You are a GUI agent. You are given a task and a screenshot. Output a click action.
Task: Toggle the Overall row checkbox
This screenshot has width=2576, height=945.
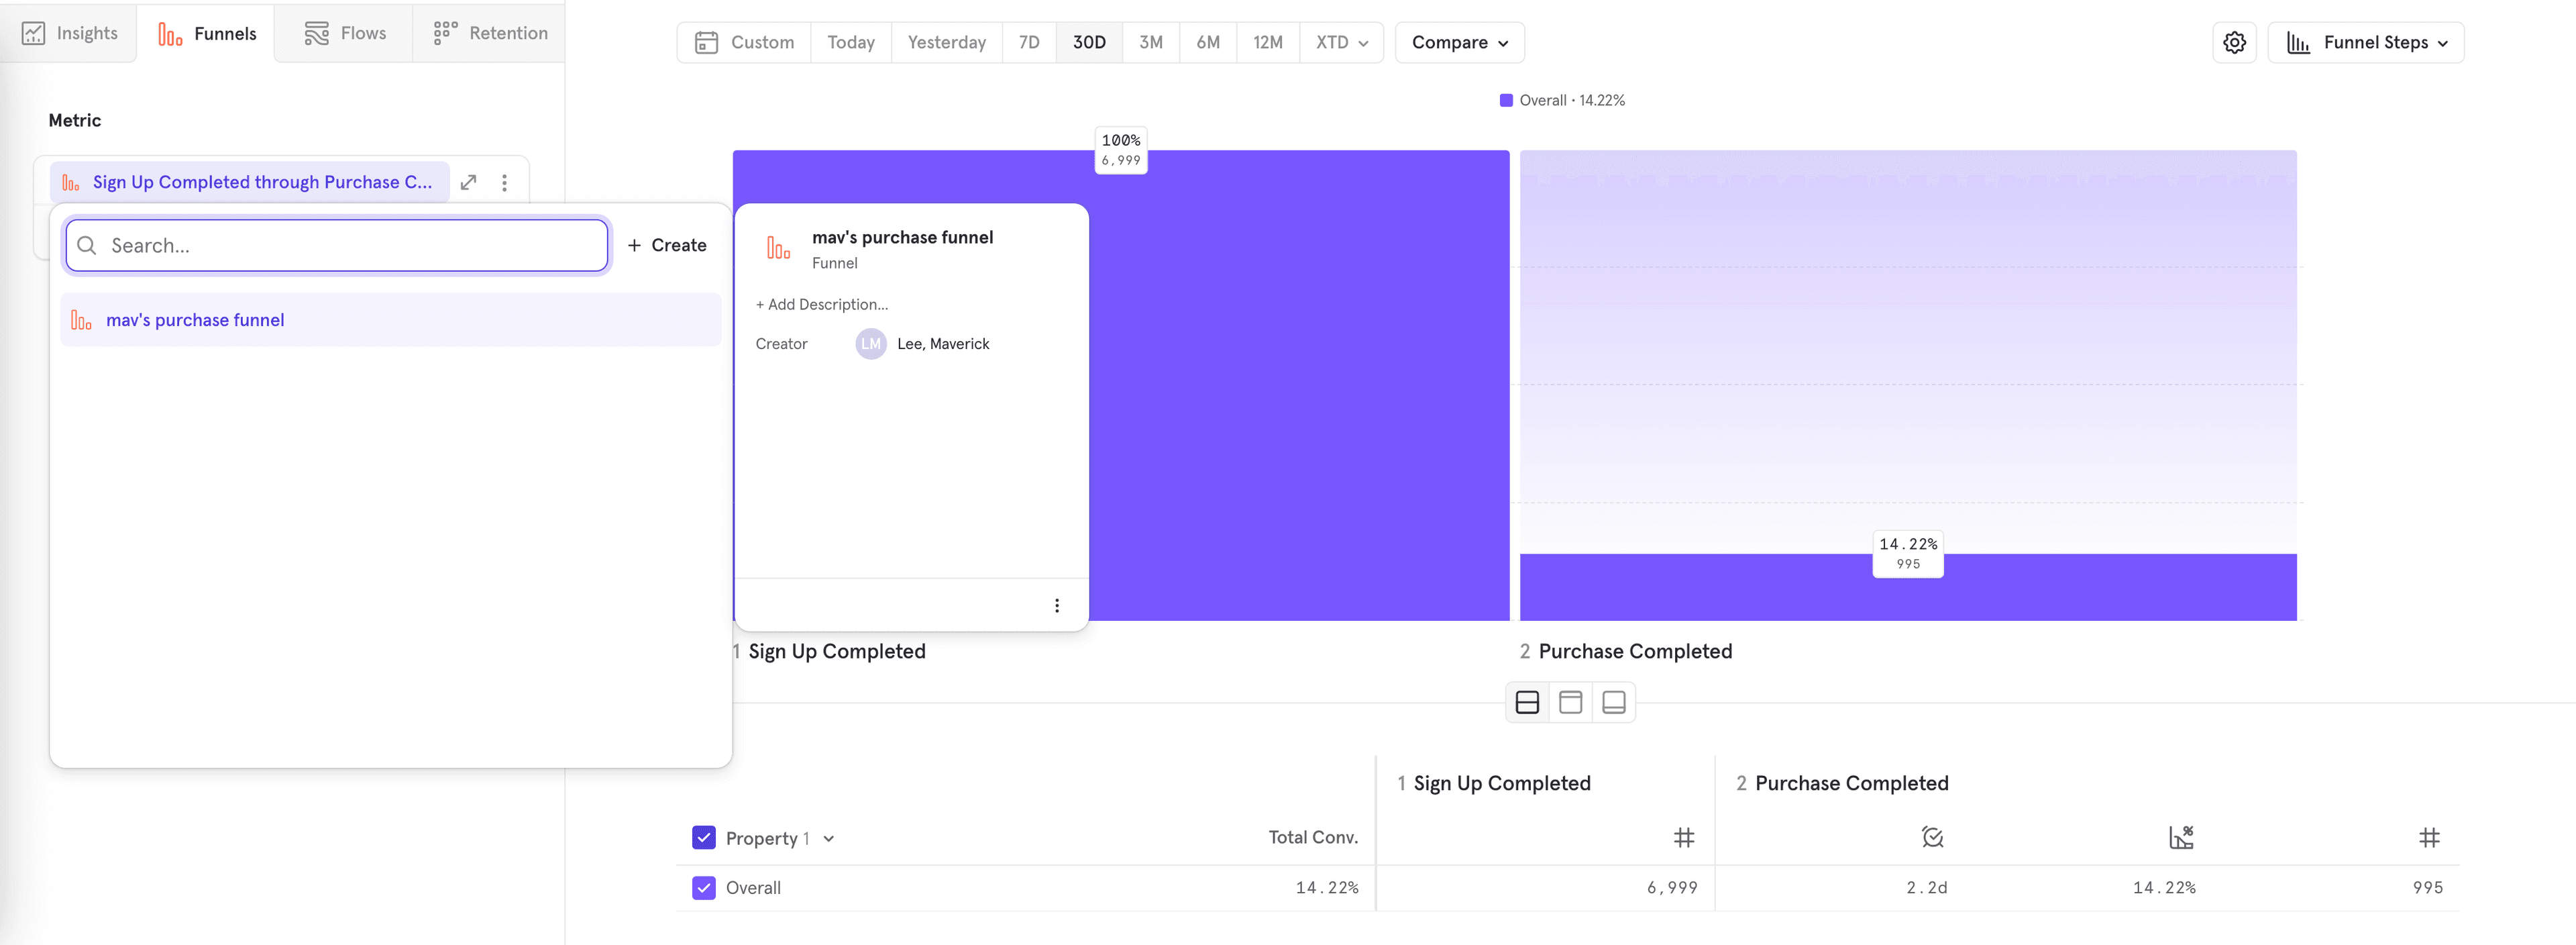click(x=703, y=887)
